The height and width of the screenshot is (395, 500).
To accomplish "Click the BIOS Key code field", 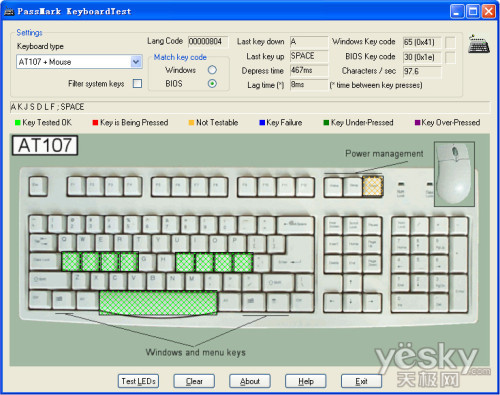I will (422, 57).
